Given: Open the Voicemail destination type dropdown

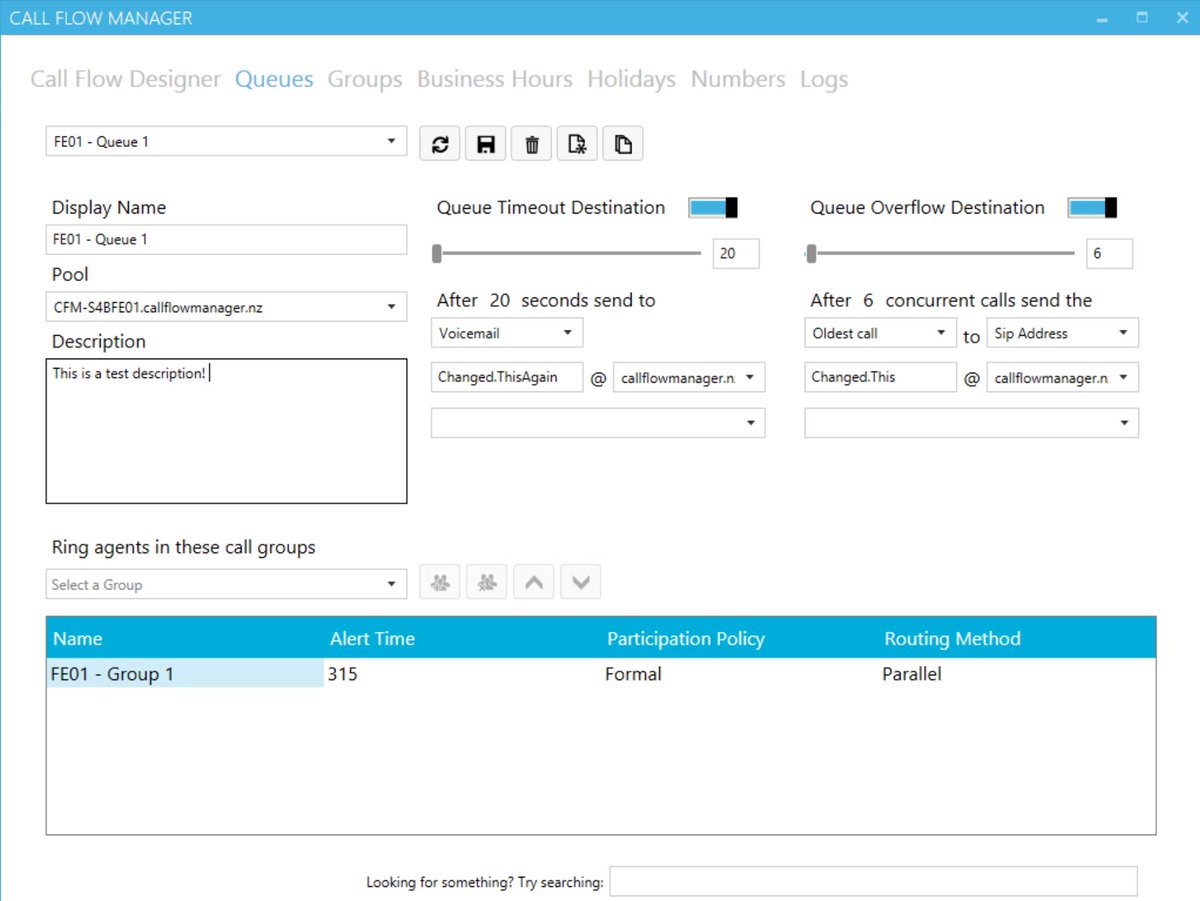Looking at the screenshot, I should pos(507,333).
